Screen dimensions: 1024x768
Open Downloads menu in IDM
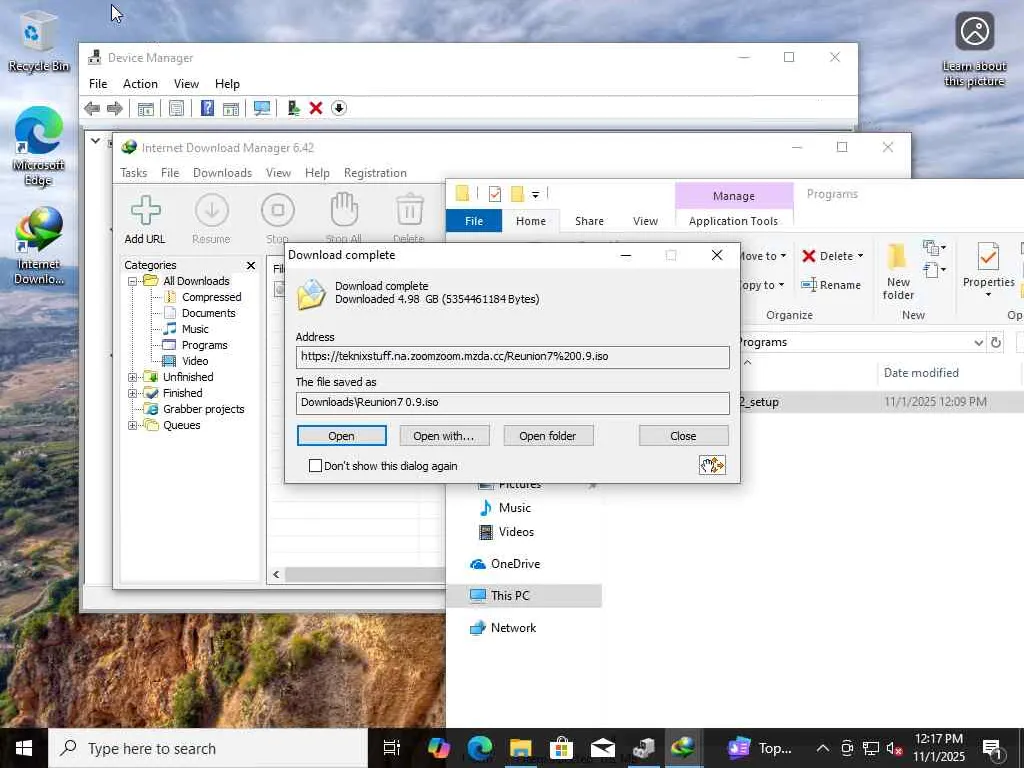click(x=222, y=172)
